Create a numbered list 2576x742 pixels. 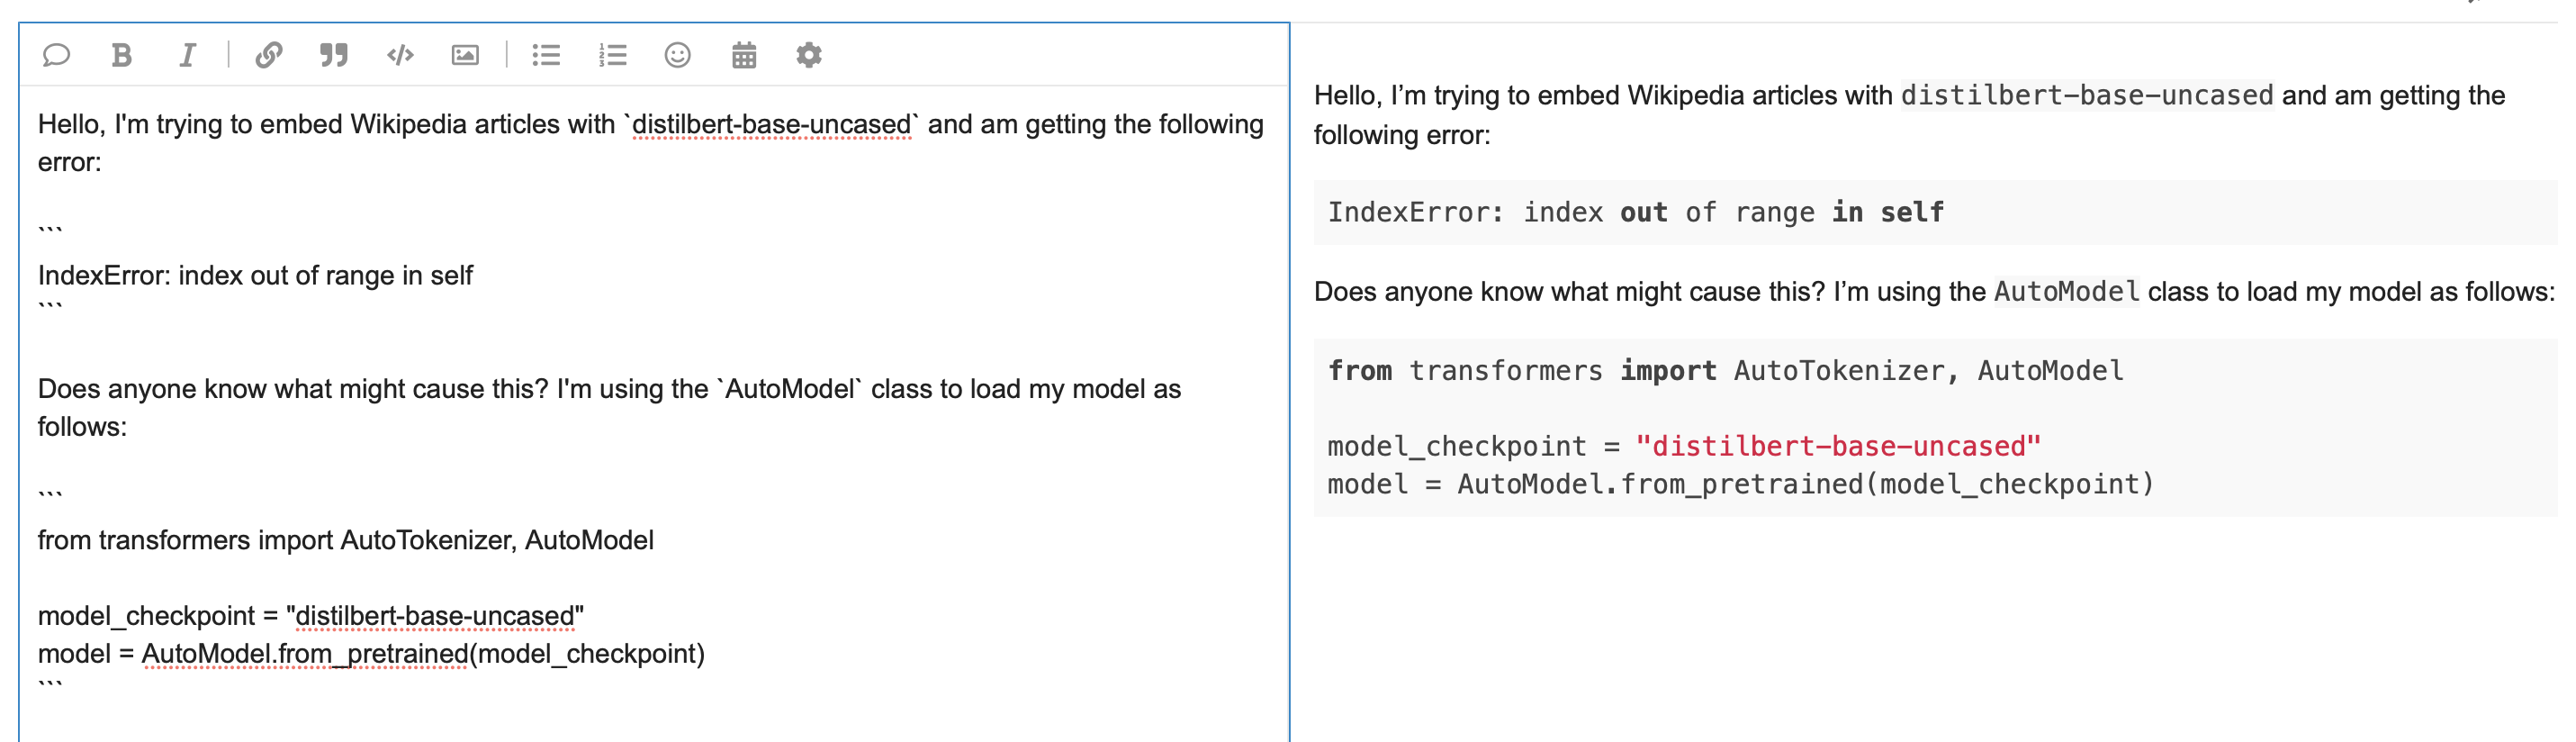point(613,55)
